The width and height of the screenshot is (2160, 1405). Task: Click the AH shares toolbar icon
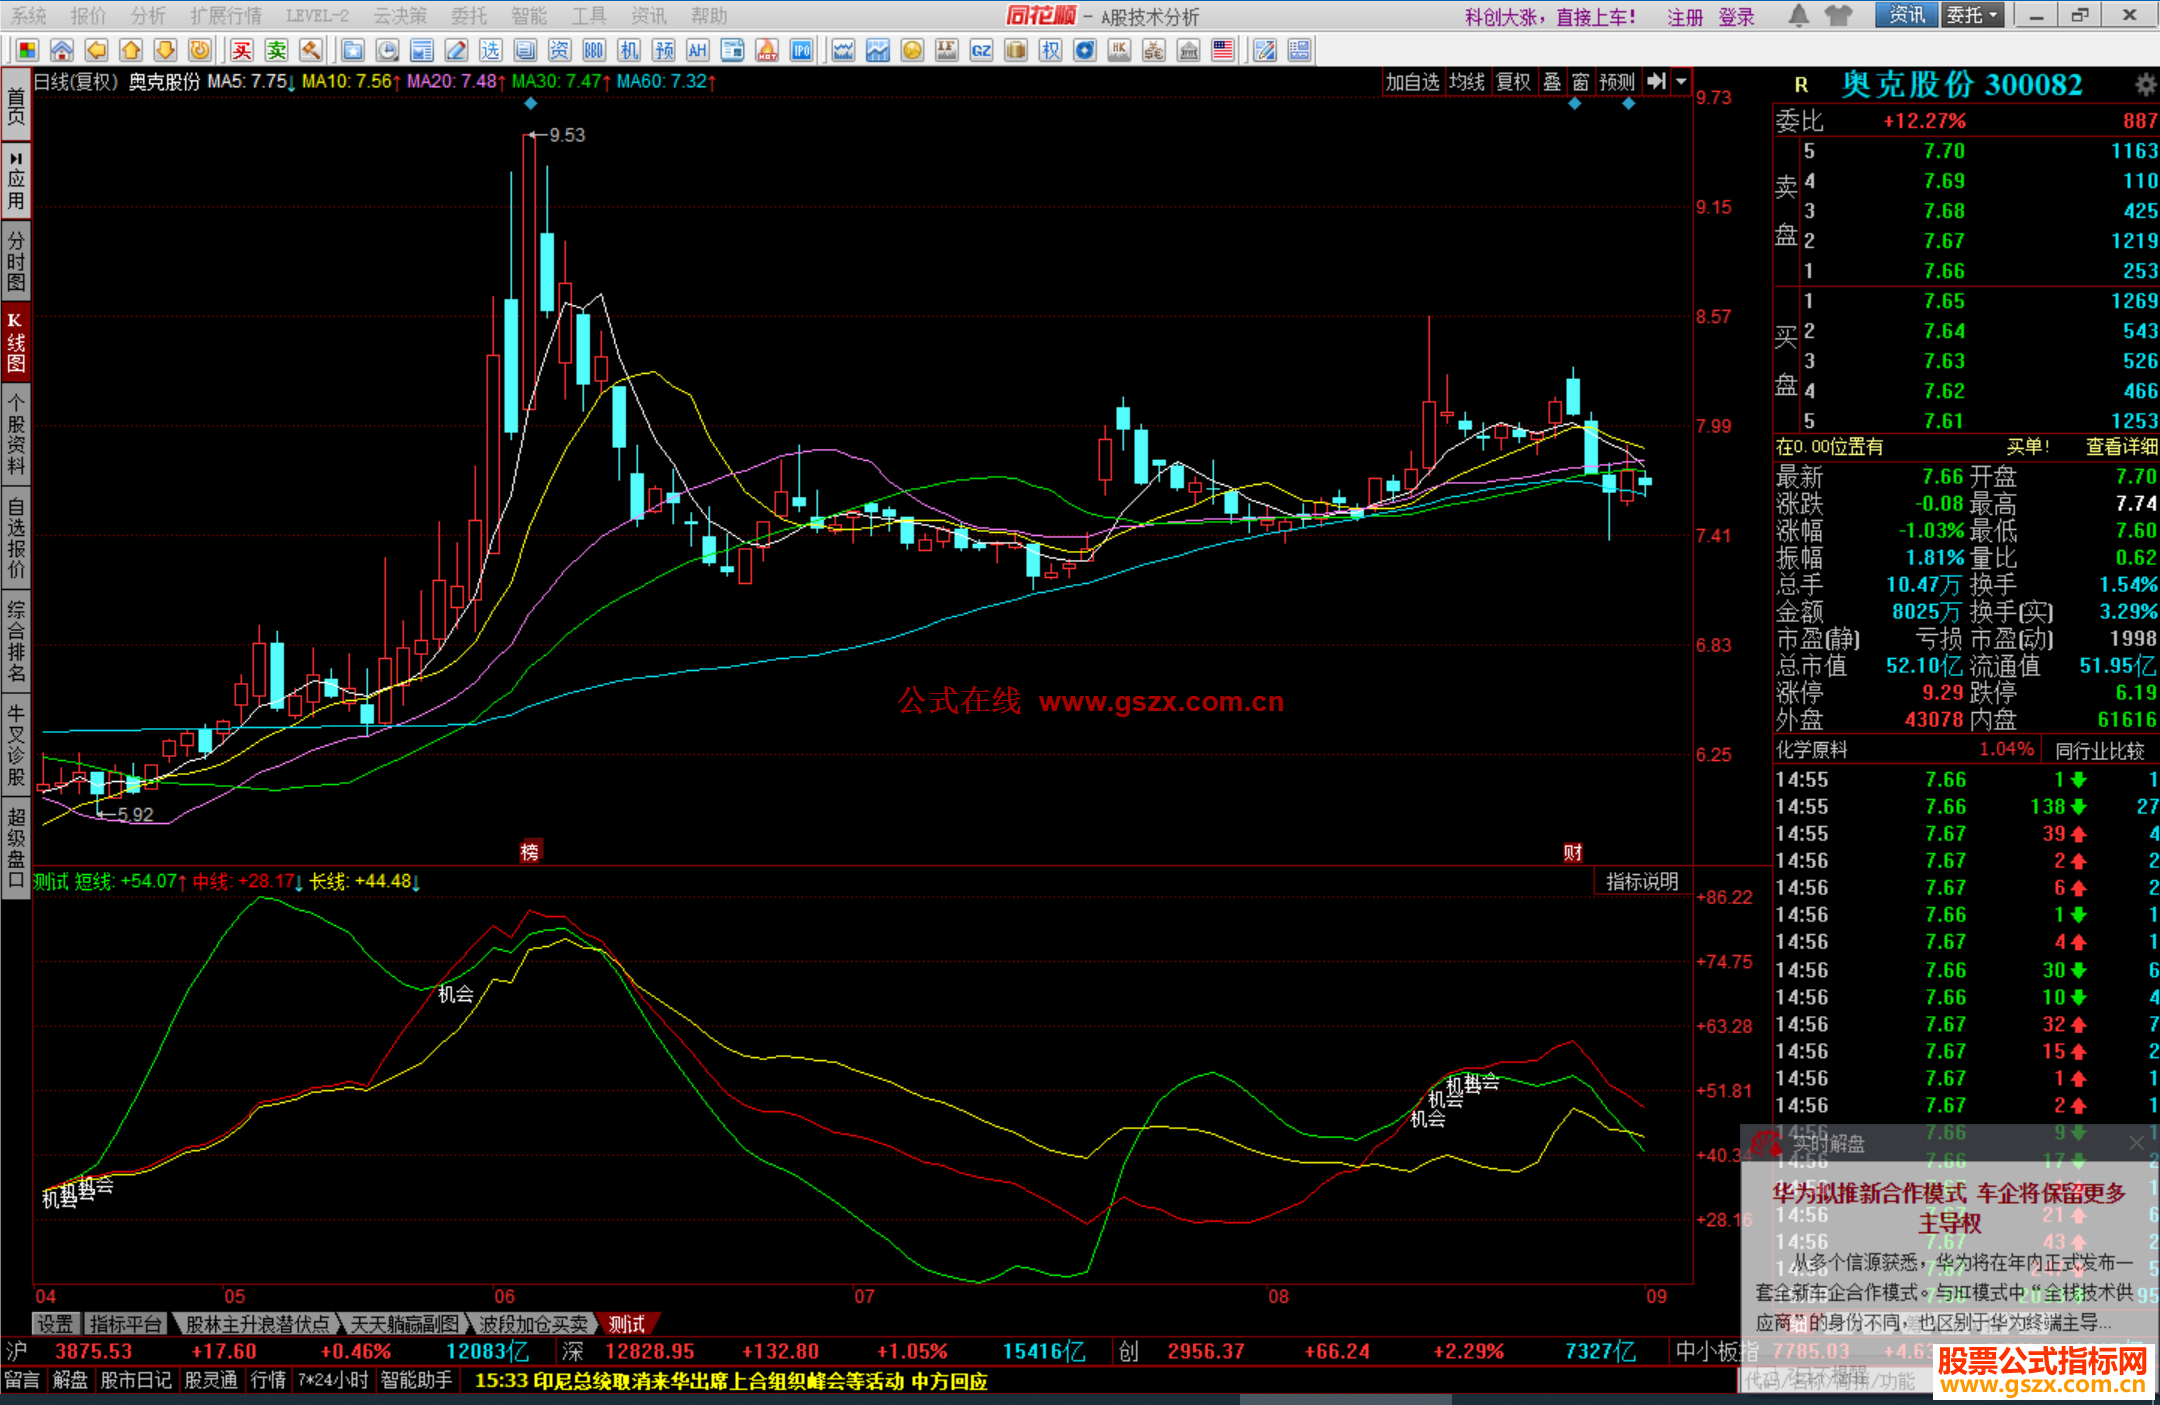pos(698,51)
